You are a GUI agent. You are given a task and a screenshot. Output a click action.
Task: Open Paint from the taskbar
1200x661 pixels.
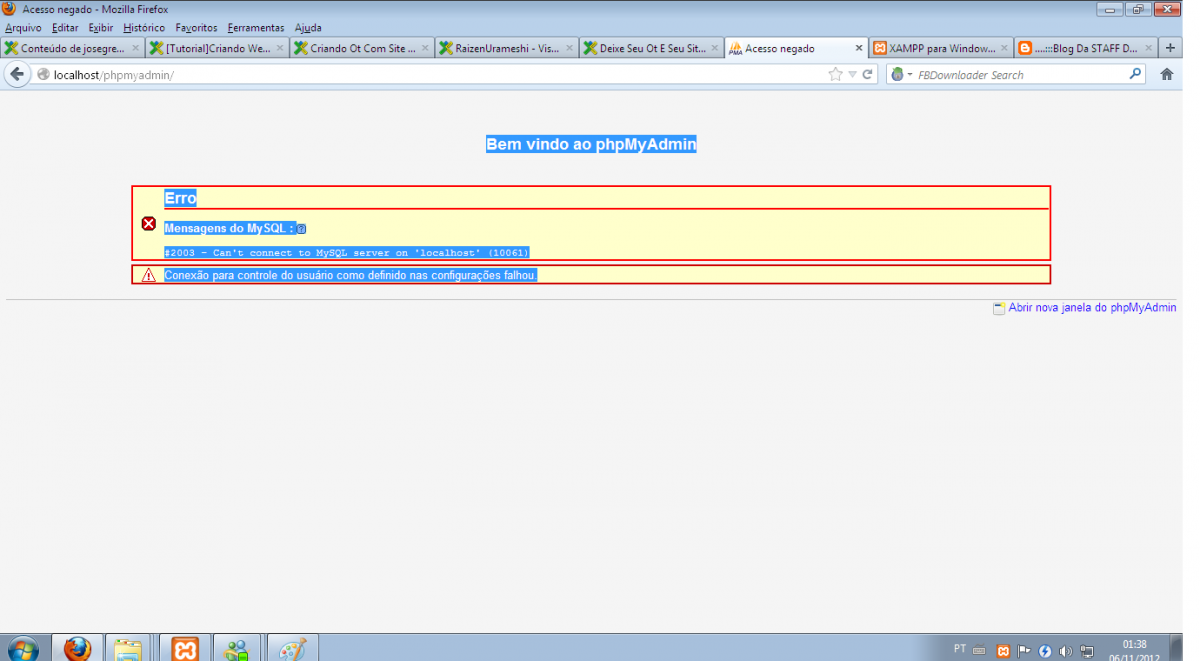coord(291,649)
